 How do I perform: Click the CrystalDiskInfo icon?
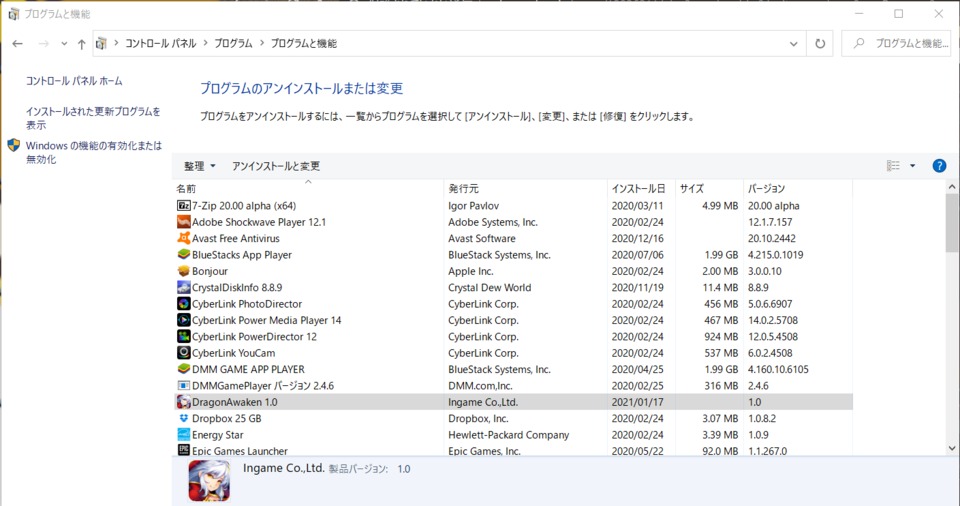click(183, 287)
